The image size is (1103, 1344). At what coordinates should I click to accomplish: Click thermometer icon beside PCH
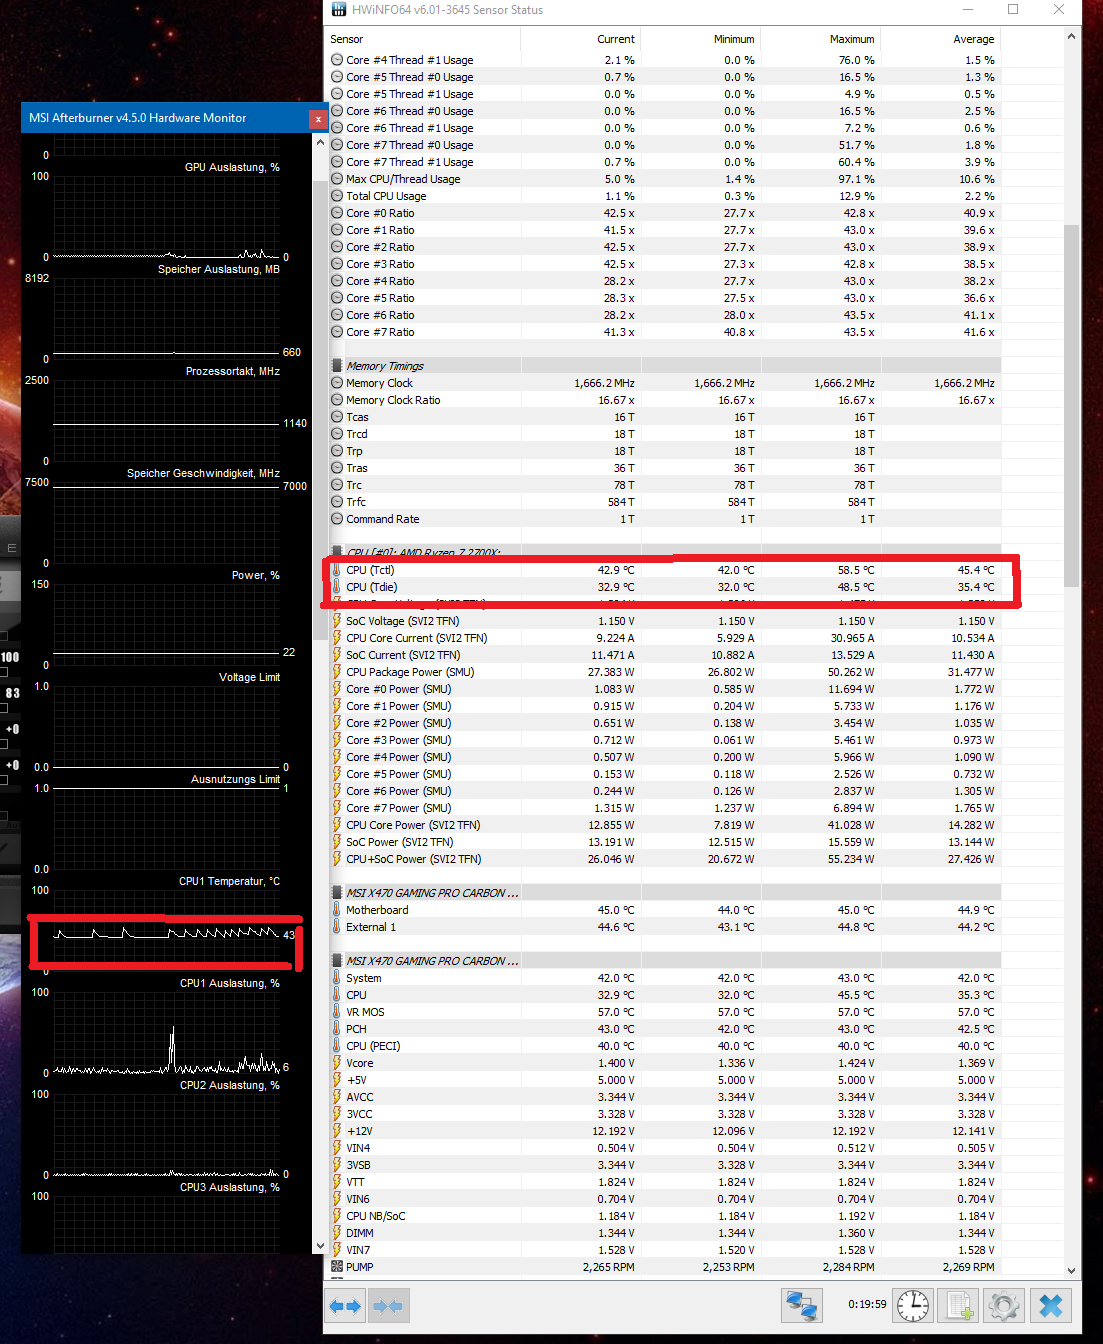click(x=337, y=1029)
